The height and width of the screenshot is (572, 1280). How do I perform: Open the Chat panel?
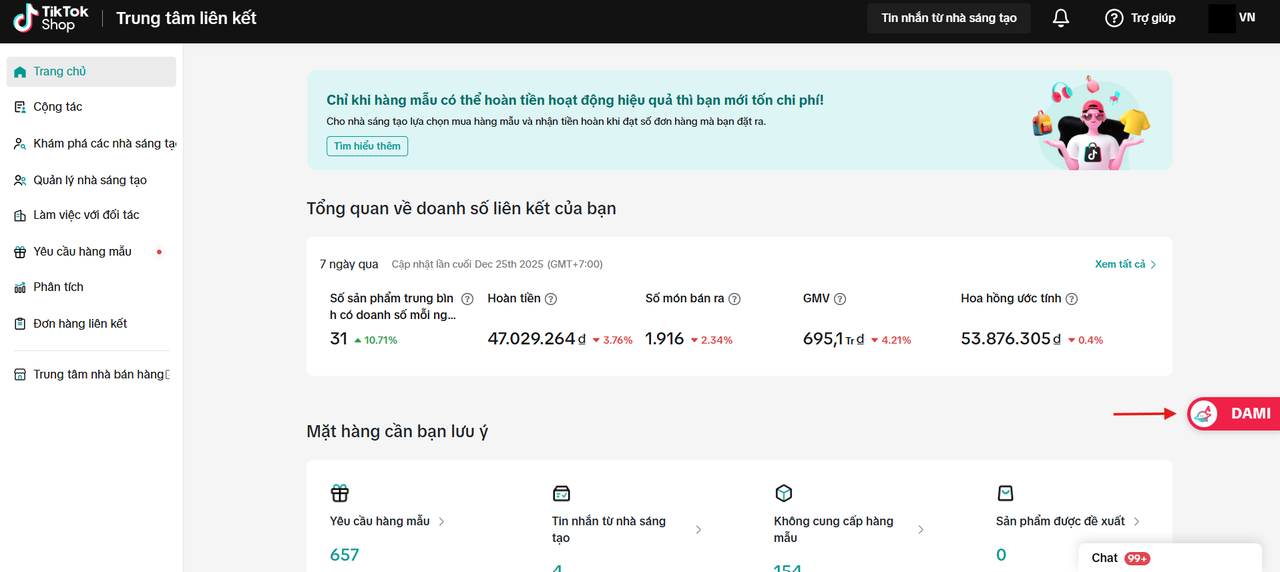point(1170,558)
